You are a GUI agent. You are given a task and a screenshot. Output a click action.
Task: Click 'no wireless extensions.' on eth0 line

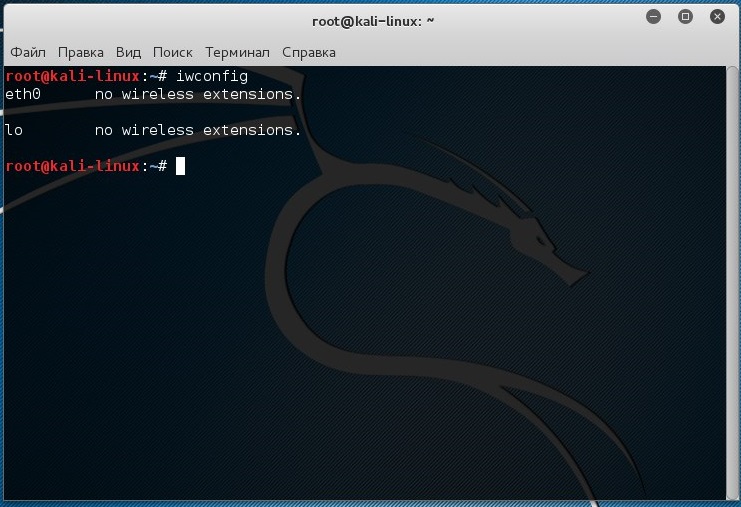tap(198, 94)
